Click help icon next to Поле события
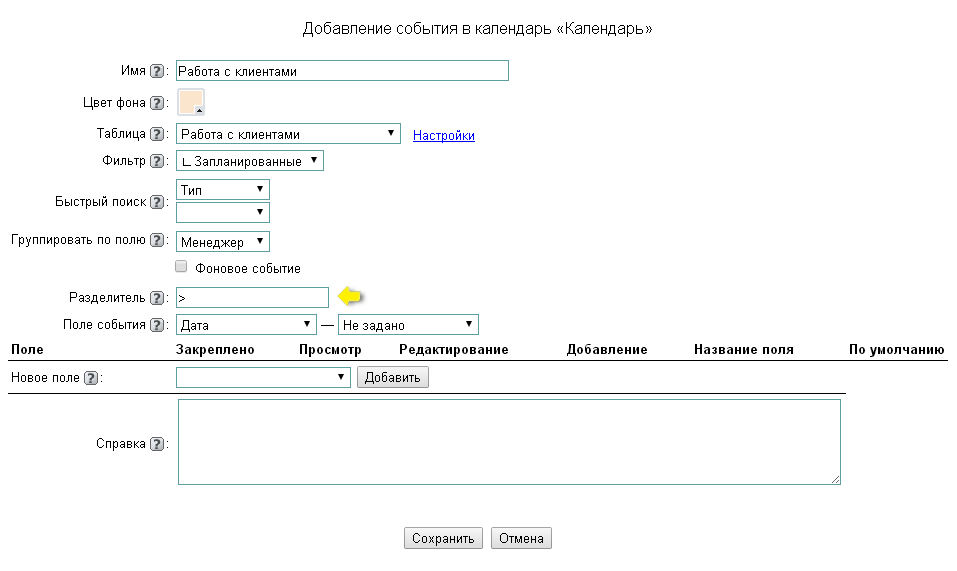 (x=156, y=325)
